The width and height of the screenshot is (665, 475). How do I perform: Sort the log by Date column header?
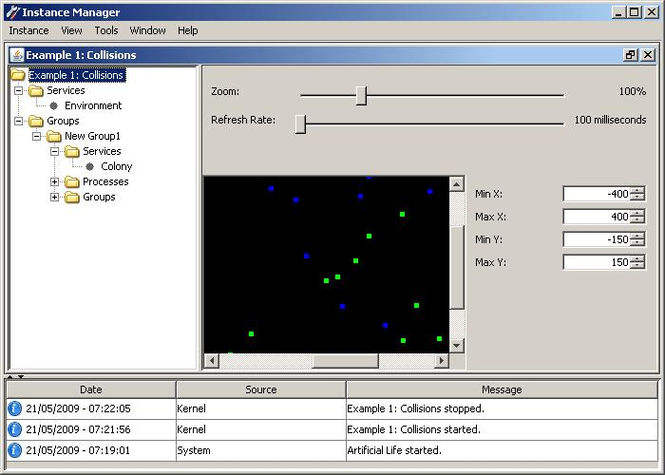point(91,389)
